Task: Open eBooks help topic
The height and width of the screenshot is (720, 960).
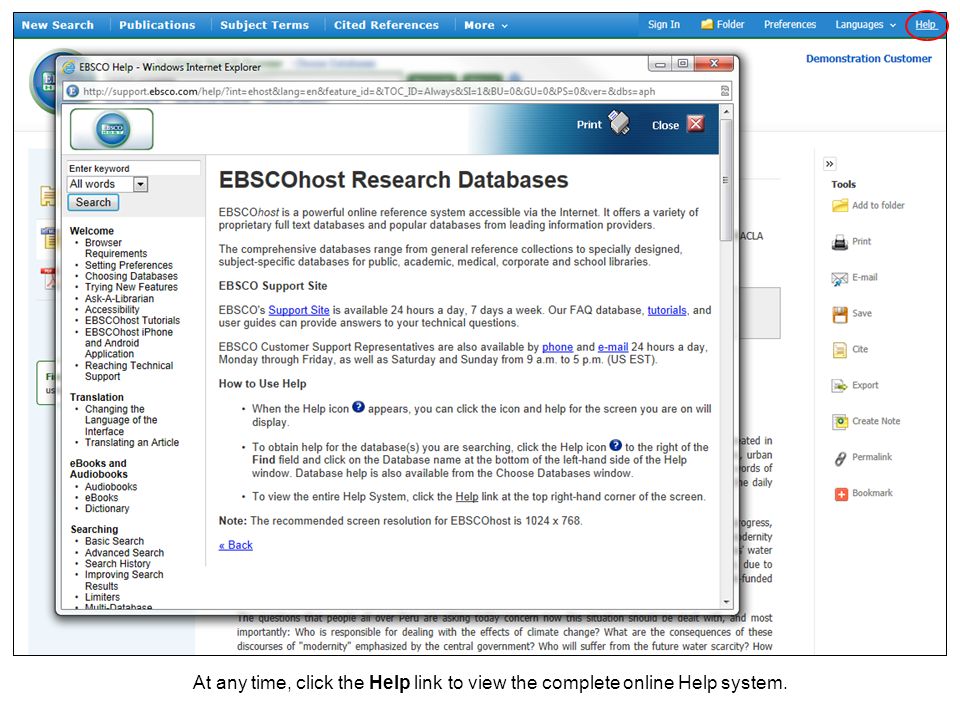Action: [x=102, y=498]
